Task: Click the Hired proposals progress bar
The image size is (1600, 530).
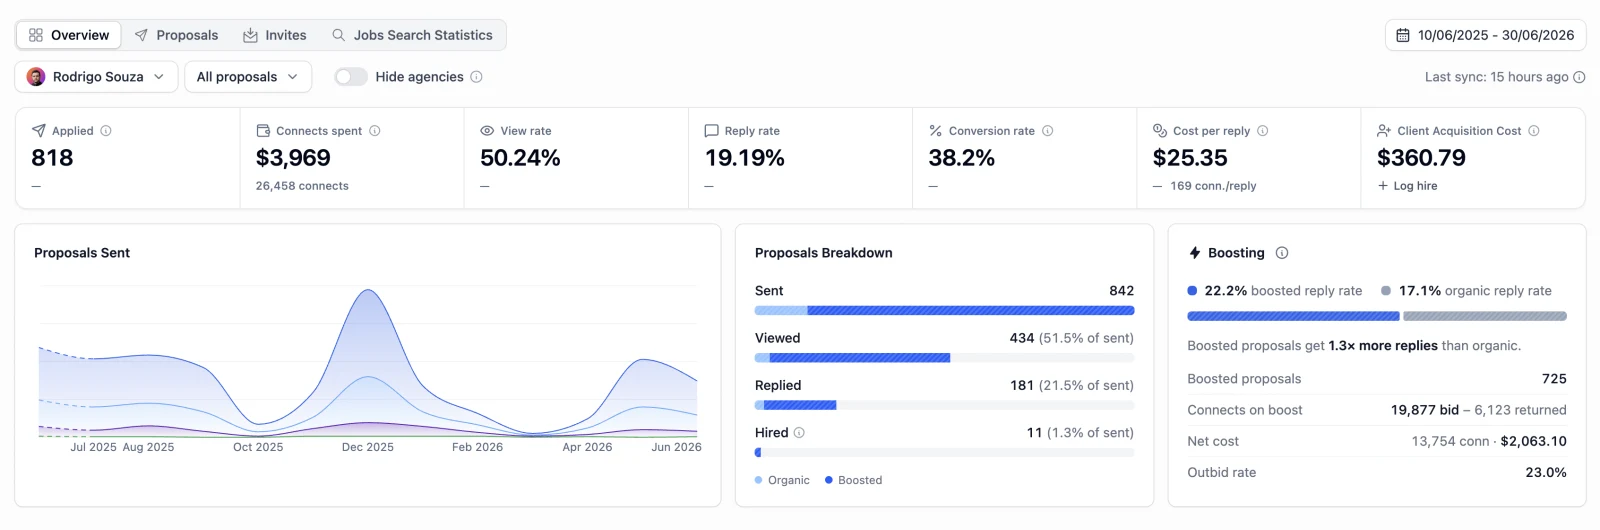Action: click(x=944, y=452)
